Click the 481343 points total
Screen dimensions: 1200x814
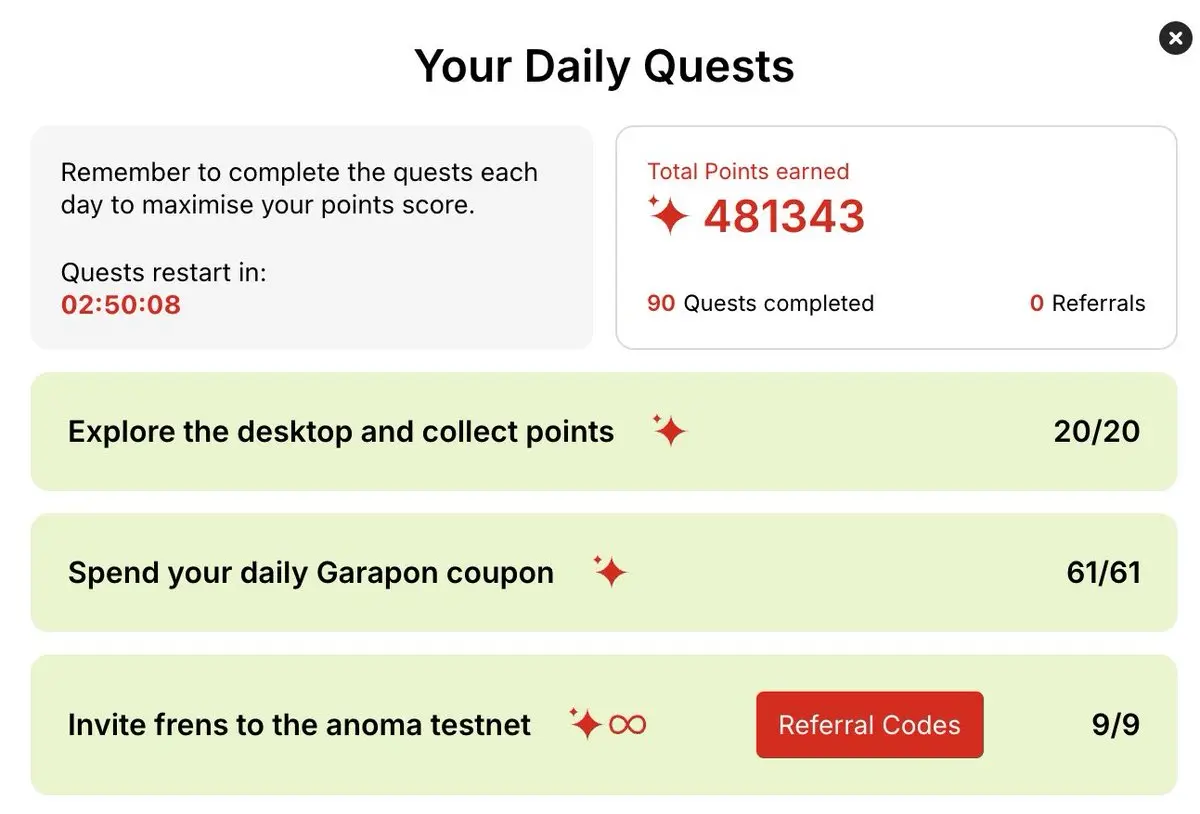[x=784, y=216]
